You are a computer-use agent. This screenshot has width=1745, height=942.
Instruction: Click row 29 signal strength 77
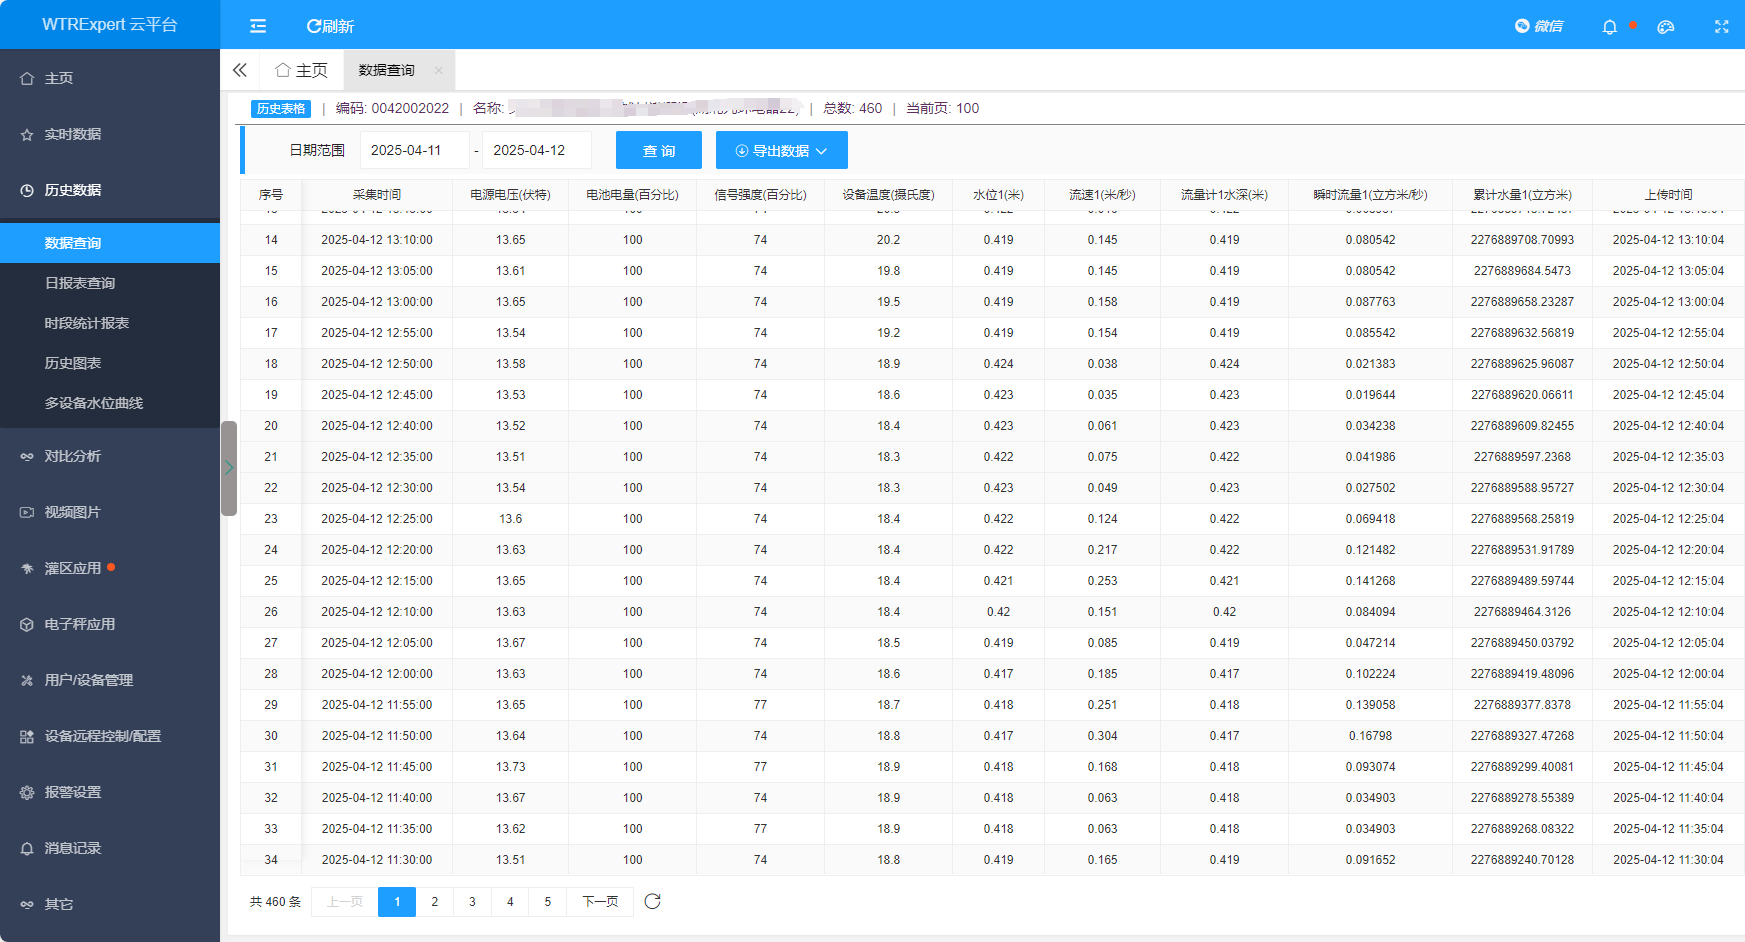click(760, 705)
